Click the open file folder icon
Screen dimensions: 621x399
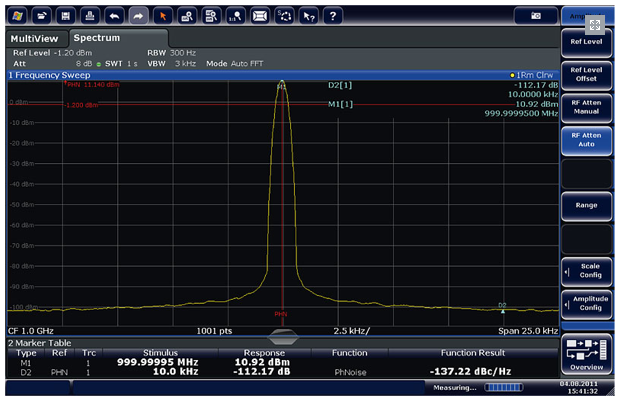click(x=42, y=16)
